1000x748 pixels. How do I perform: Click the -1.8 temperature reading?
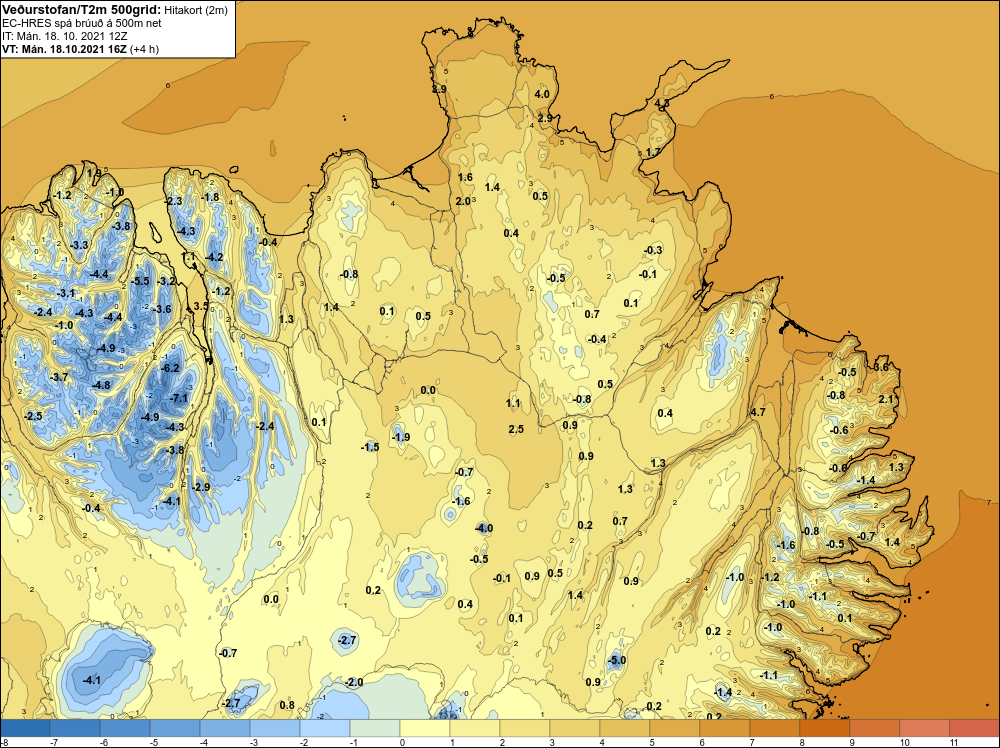click(210, 197)
